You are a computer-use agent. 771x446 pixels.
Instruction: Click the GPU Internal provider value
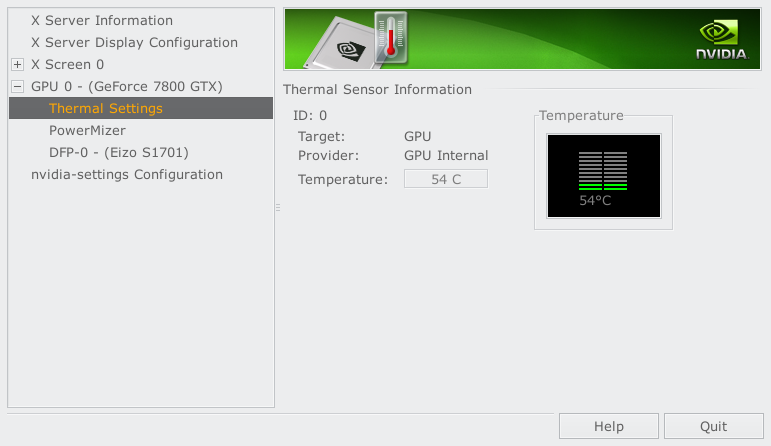446,155
